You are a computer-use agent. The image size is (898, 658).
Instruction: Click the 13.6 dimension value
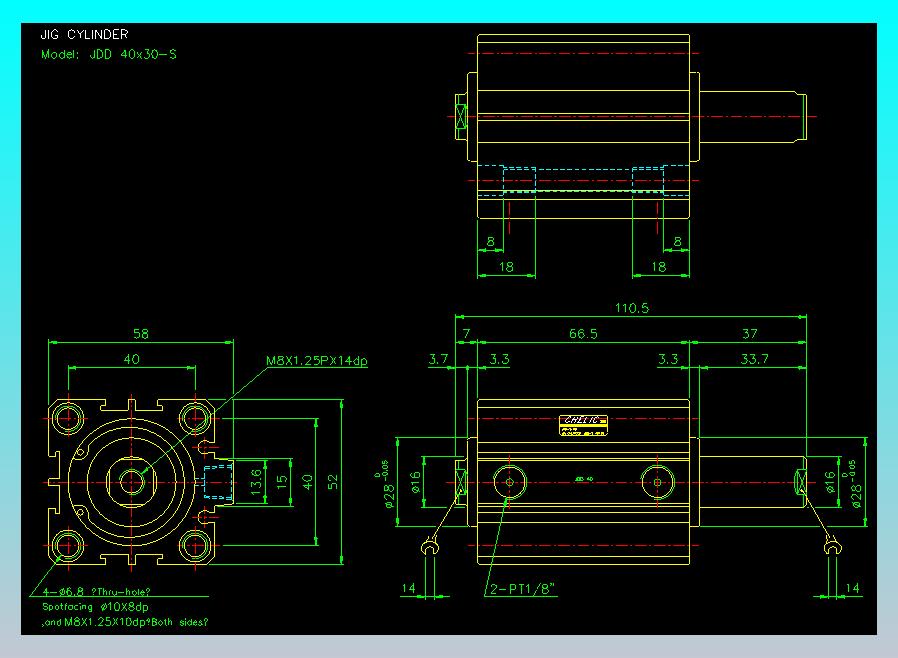pyautogui.click(x=256, y=482)
